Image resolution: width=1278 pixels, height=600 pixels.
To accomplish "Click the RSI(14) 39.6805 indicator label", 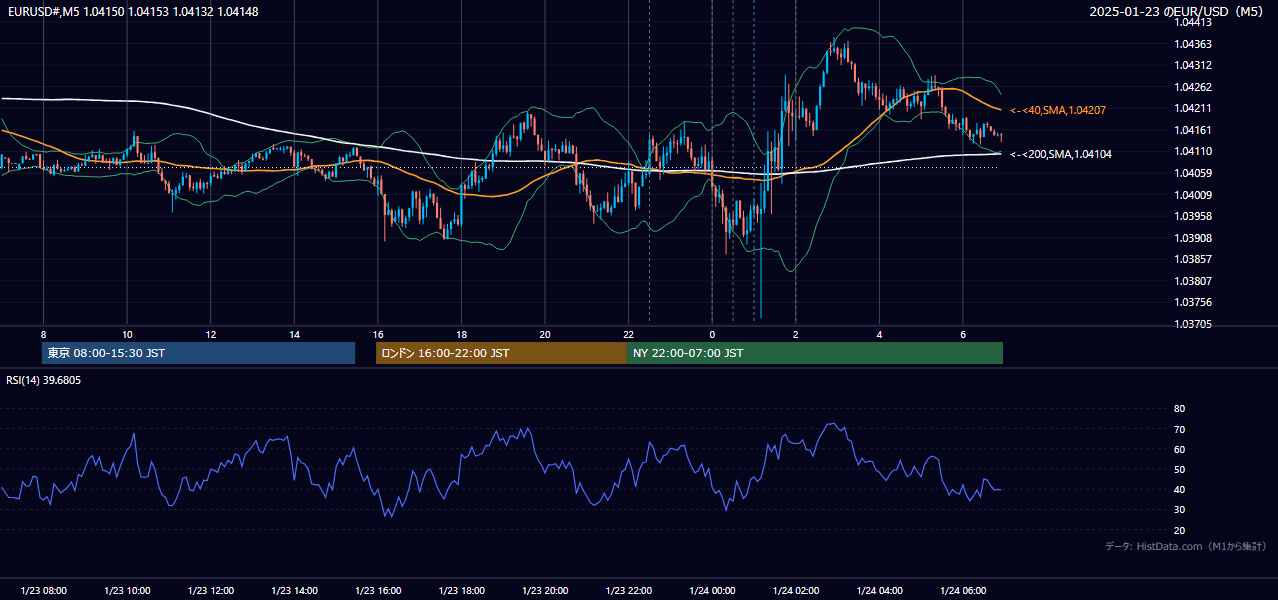I will click(44, 380).
